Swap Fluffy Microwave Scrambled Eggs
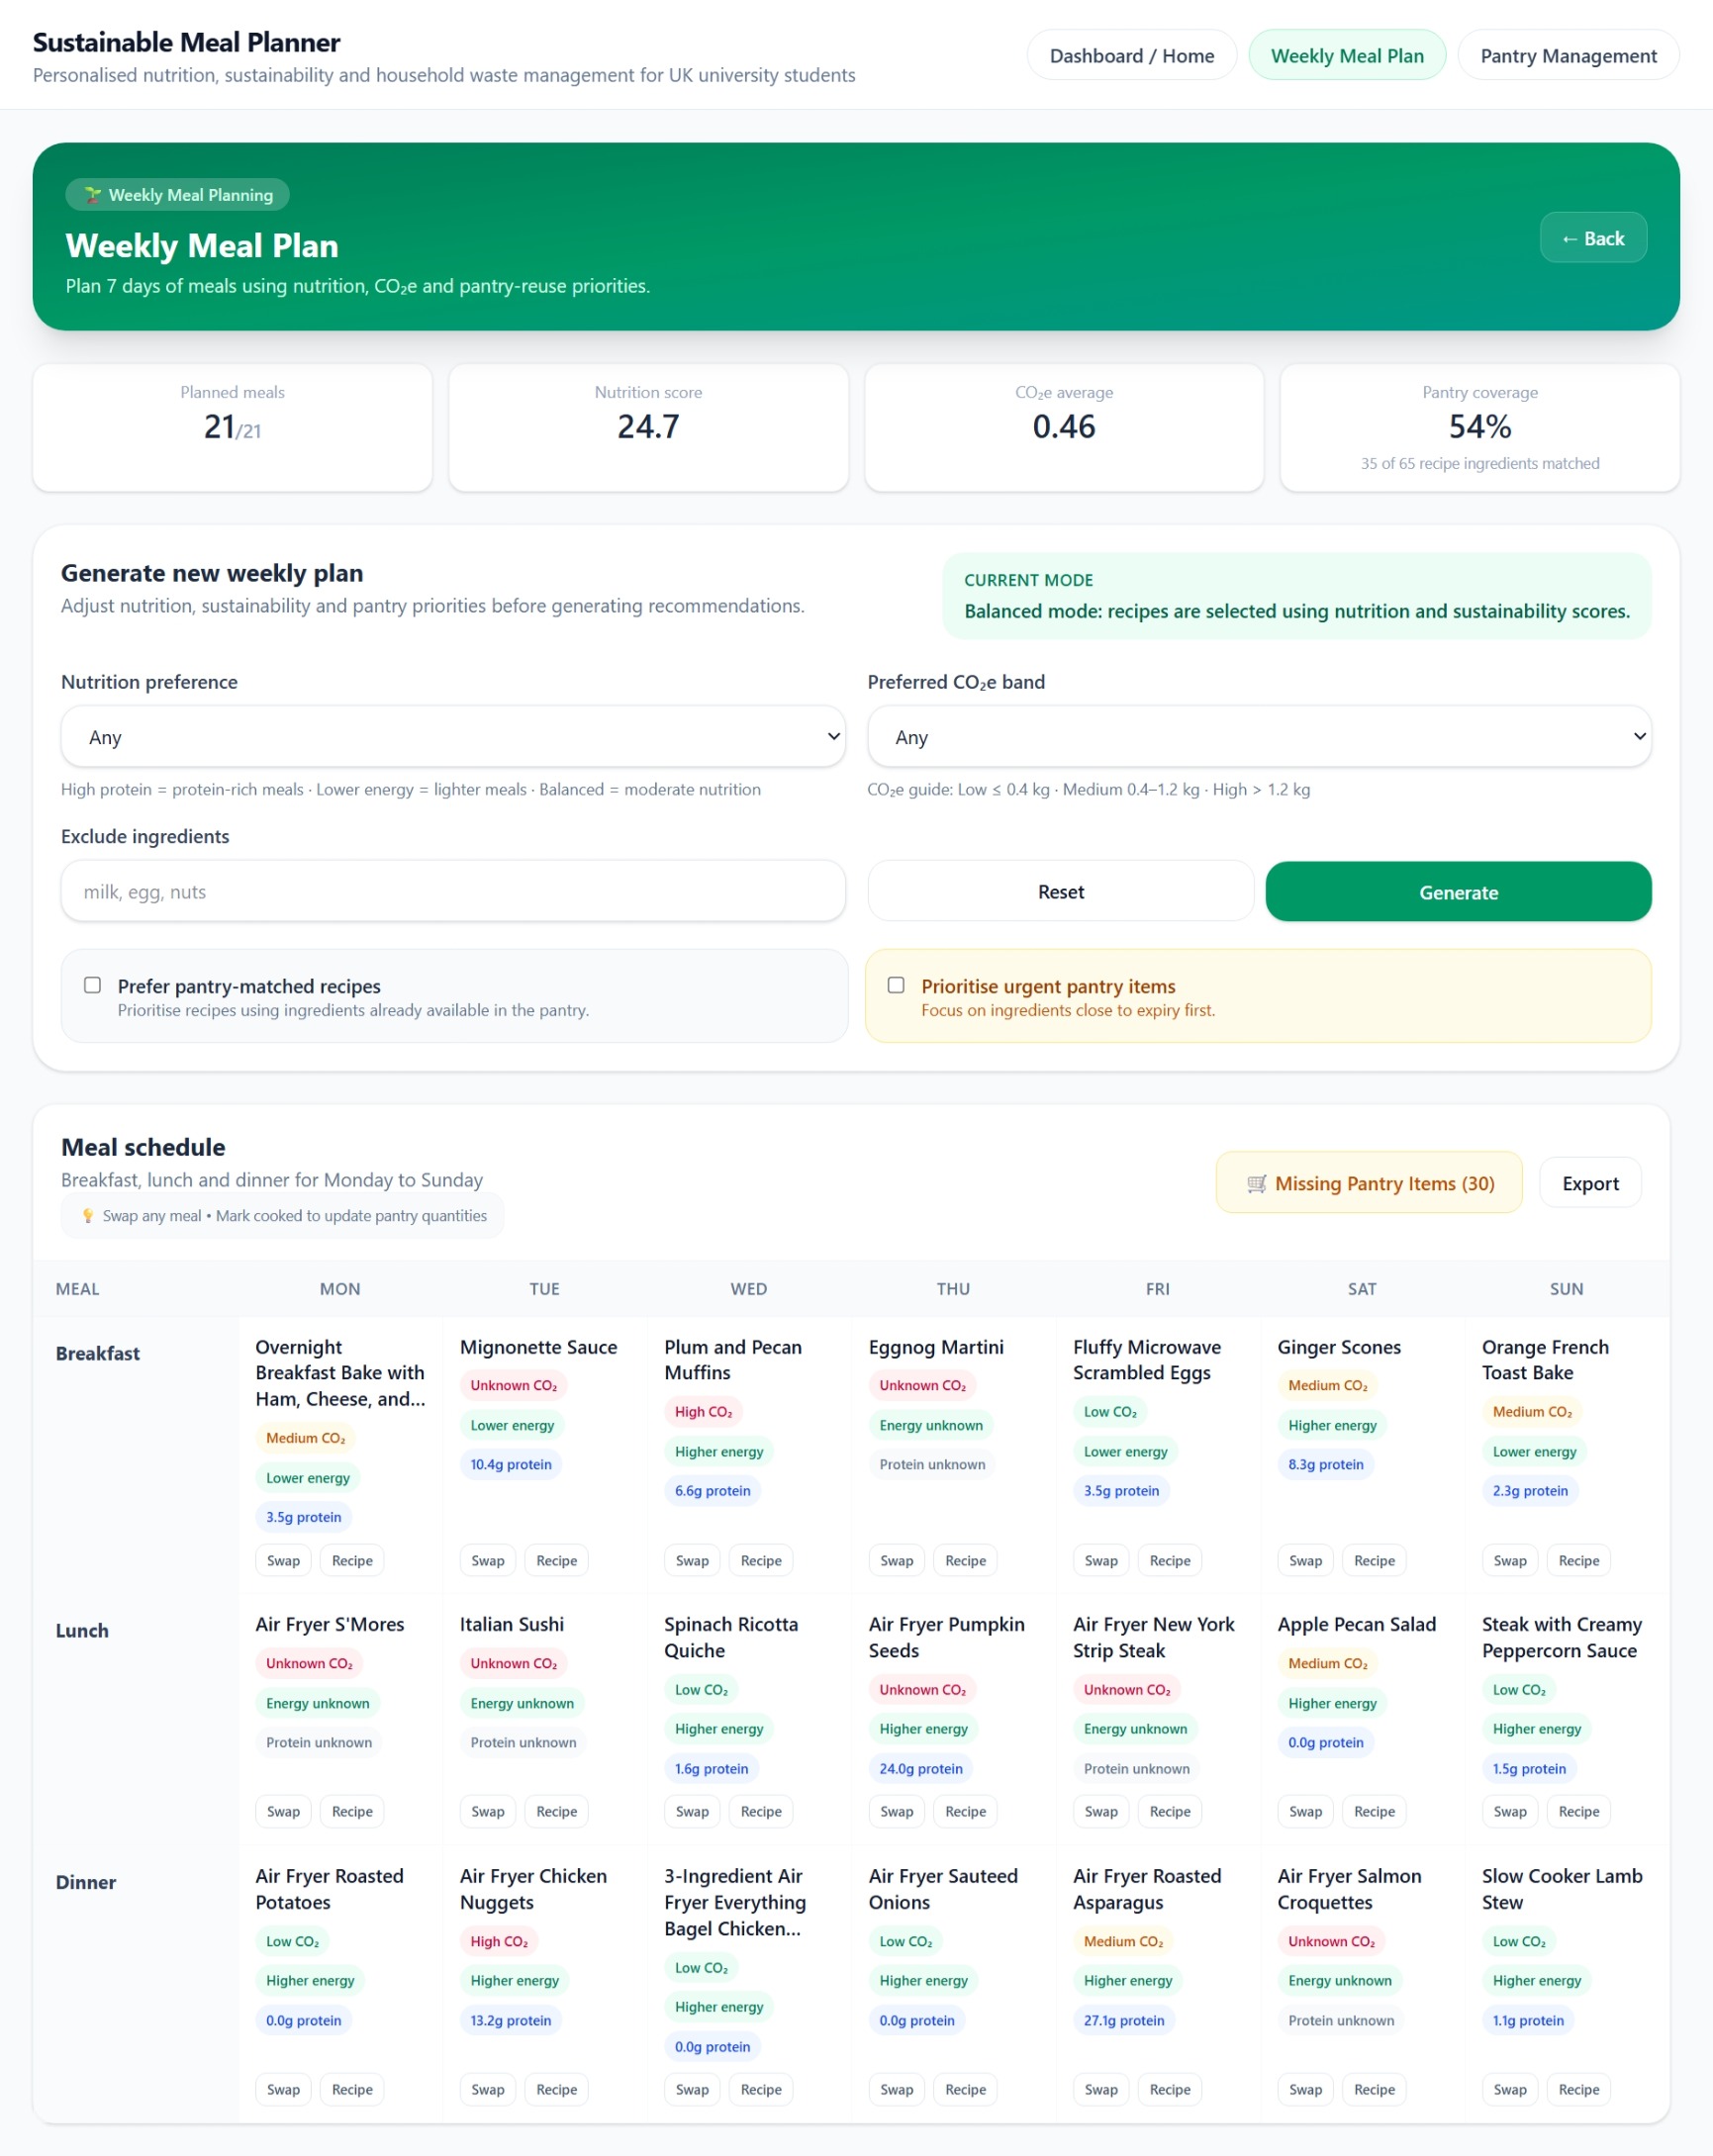Image resolution: width=1713 pixels, height=2156 pixels. tap(1101, 1560)
